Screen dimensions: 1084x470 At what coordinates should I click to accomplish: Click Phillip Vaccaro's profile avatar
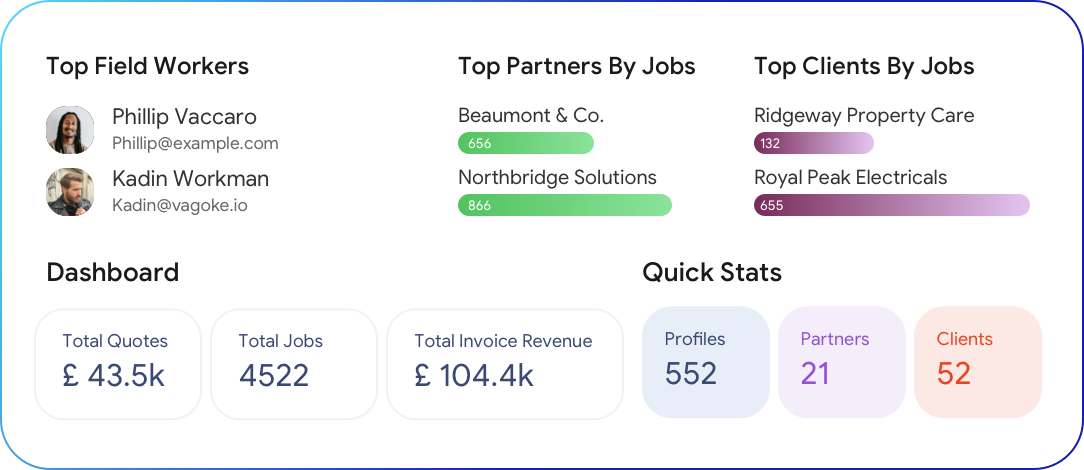[70, 130]
